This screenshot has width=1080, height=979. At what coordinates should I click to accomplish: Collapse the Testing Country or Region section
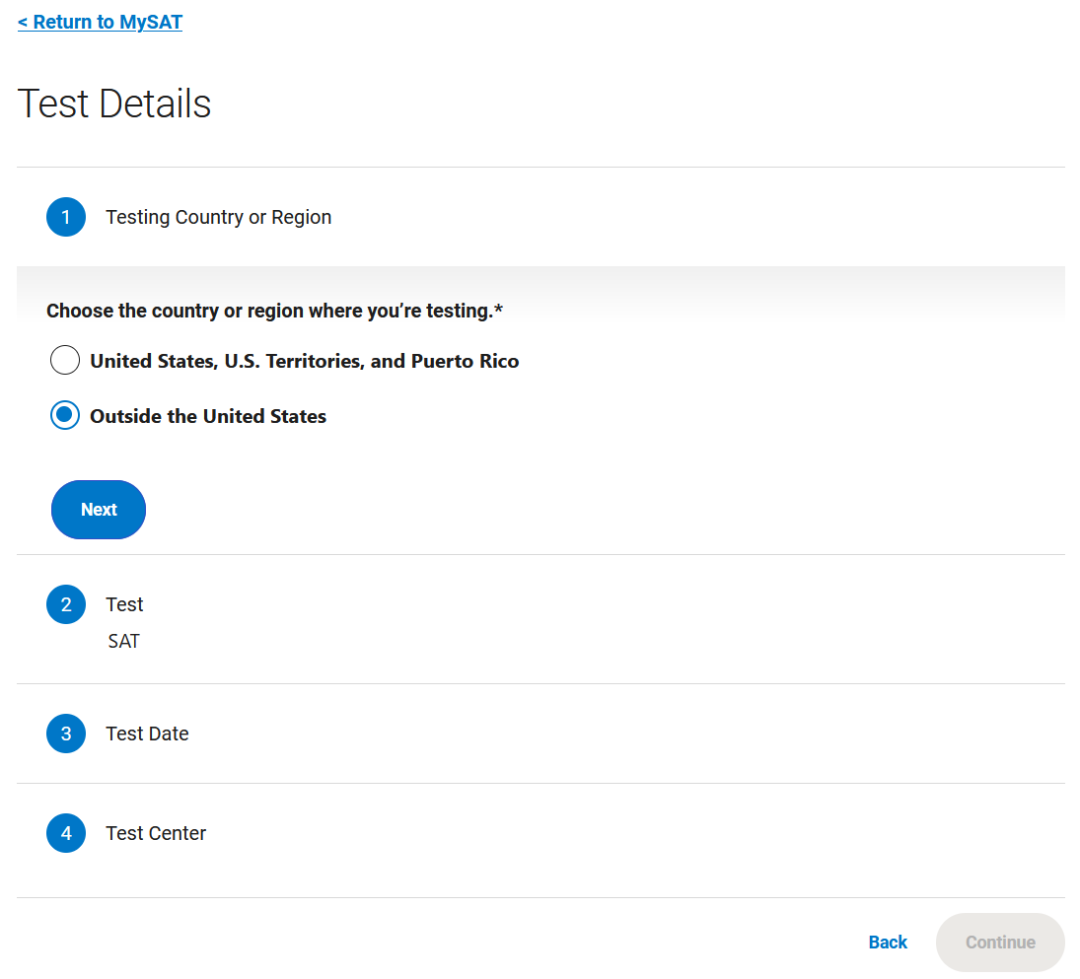(218, 217)
